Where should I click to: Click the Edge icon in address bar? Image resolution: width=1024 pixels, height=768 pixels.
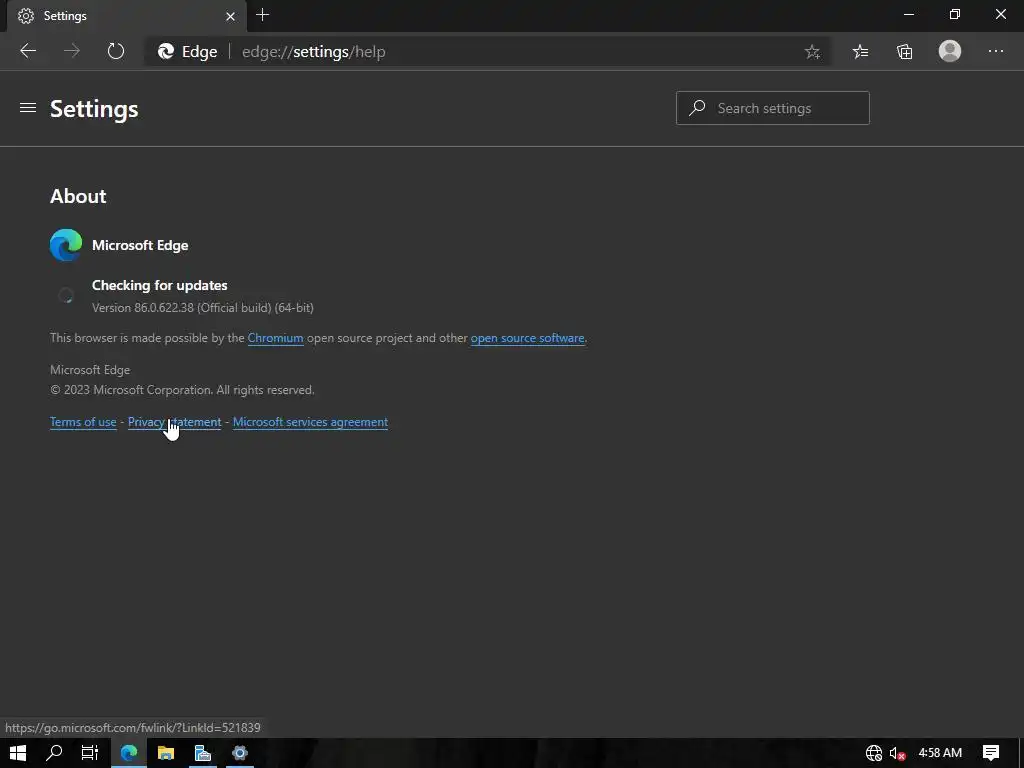[166, 52]
